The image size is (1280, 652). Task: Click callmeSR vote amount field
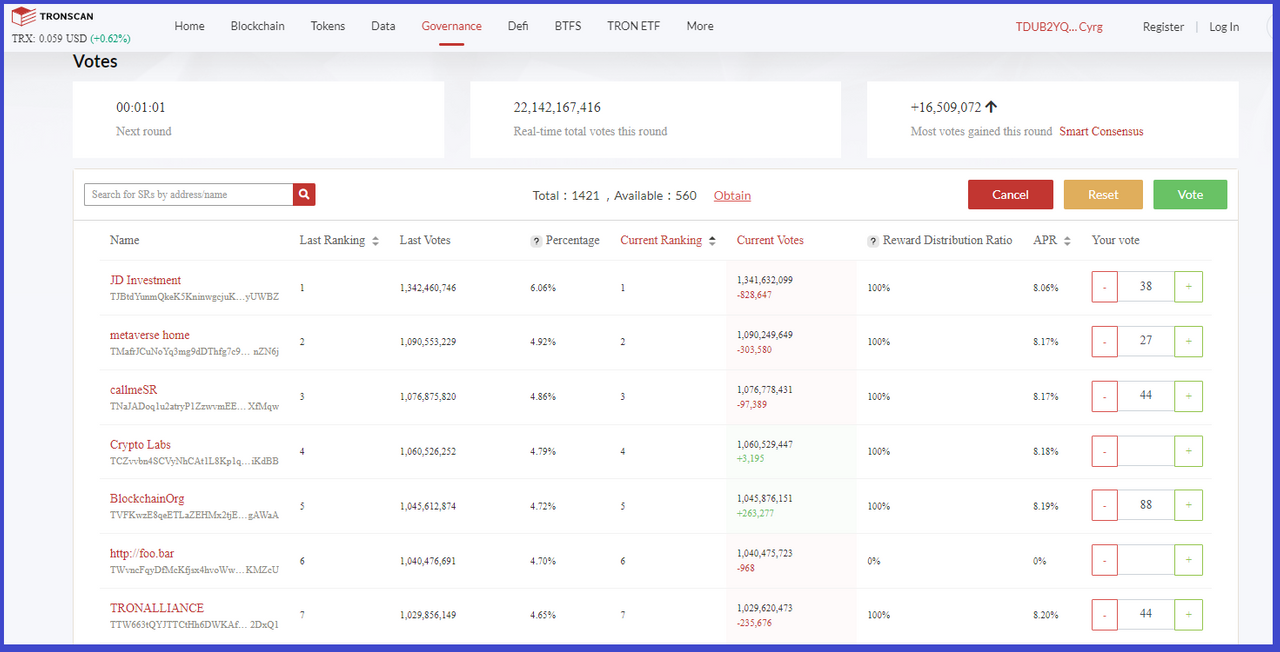pyautogui.click(x=1146, y=396)
